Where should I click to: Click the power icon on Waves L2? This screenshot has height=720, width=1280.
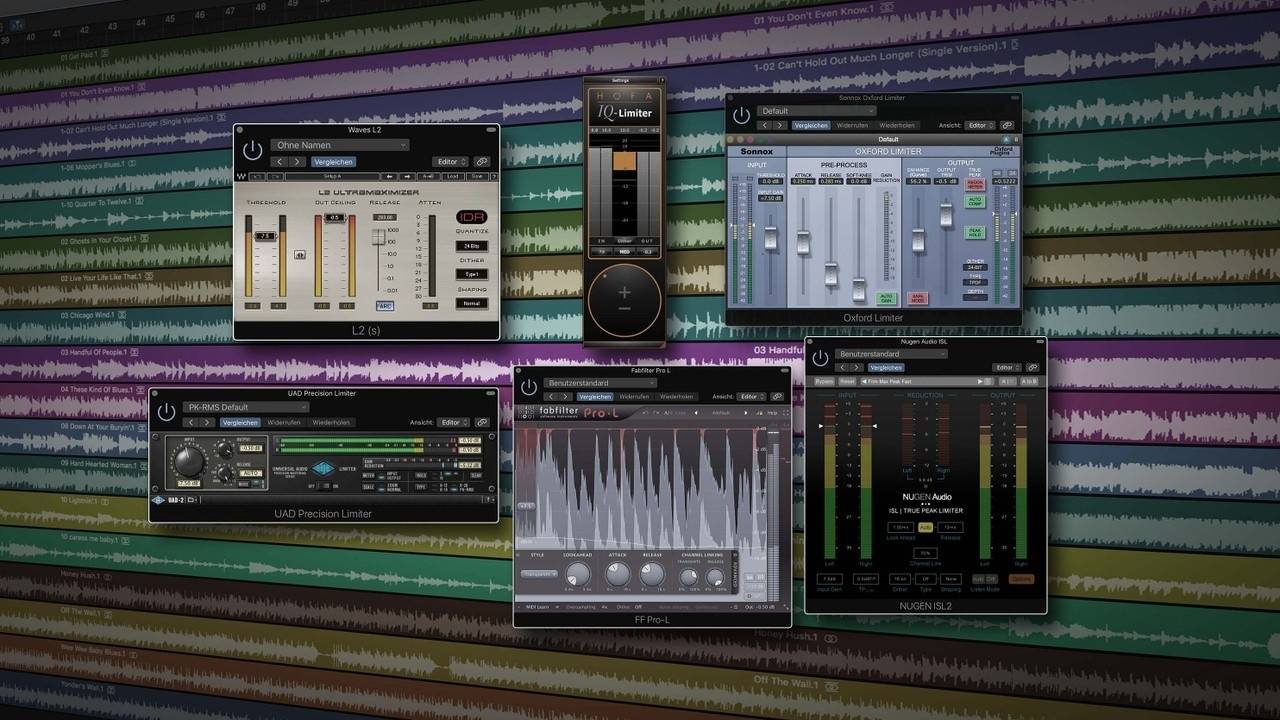click(252, 147)
